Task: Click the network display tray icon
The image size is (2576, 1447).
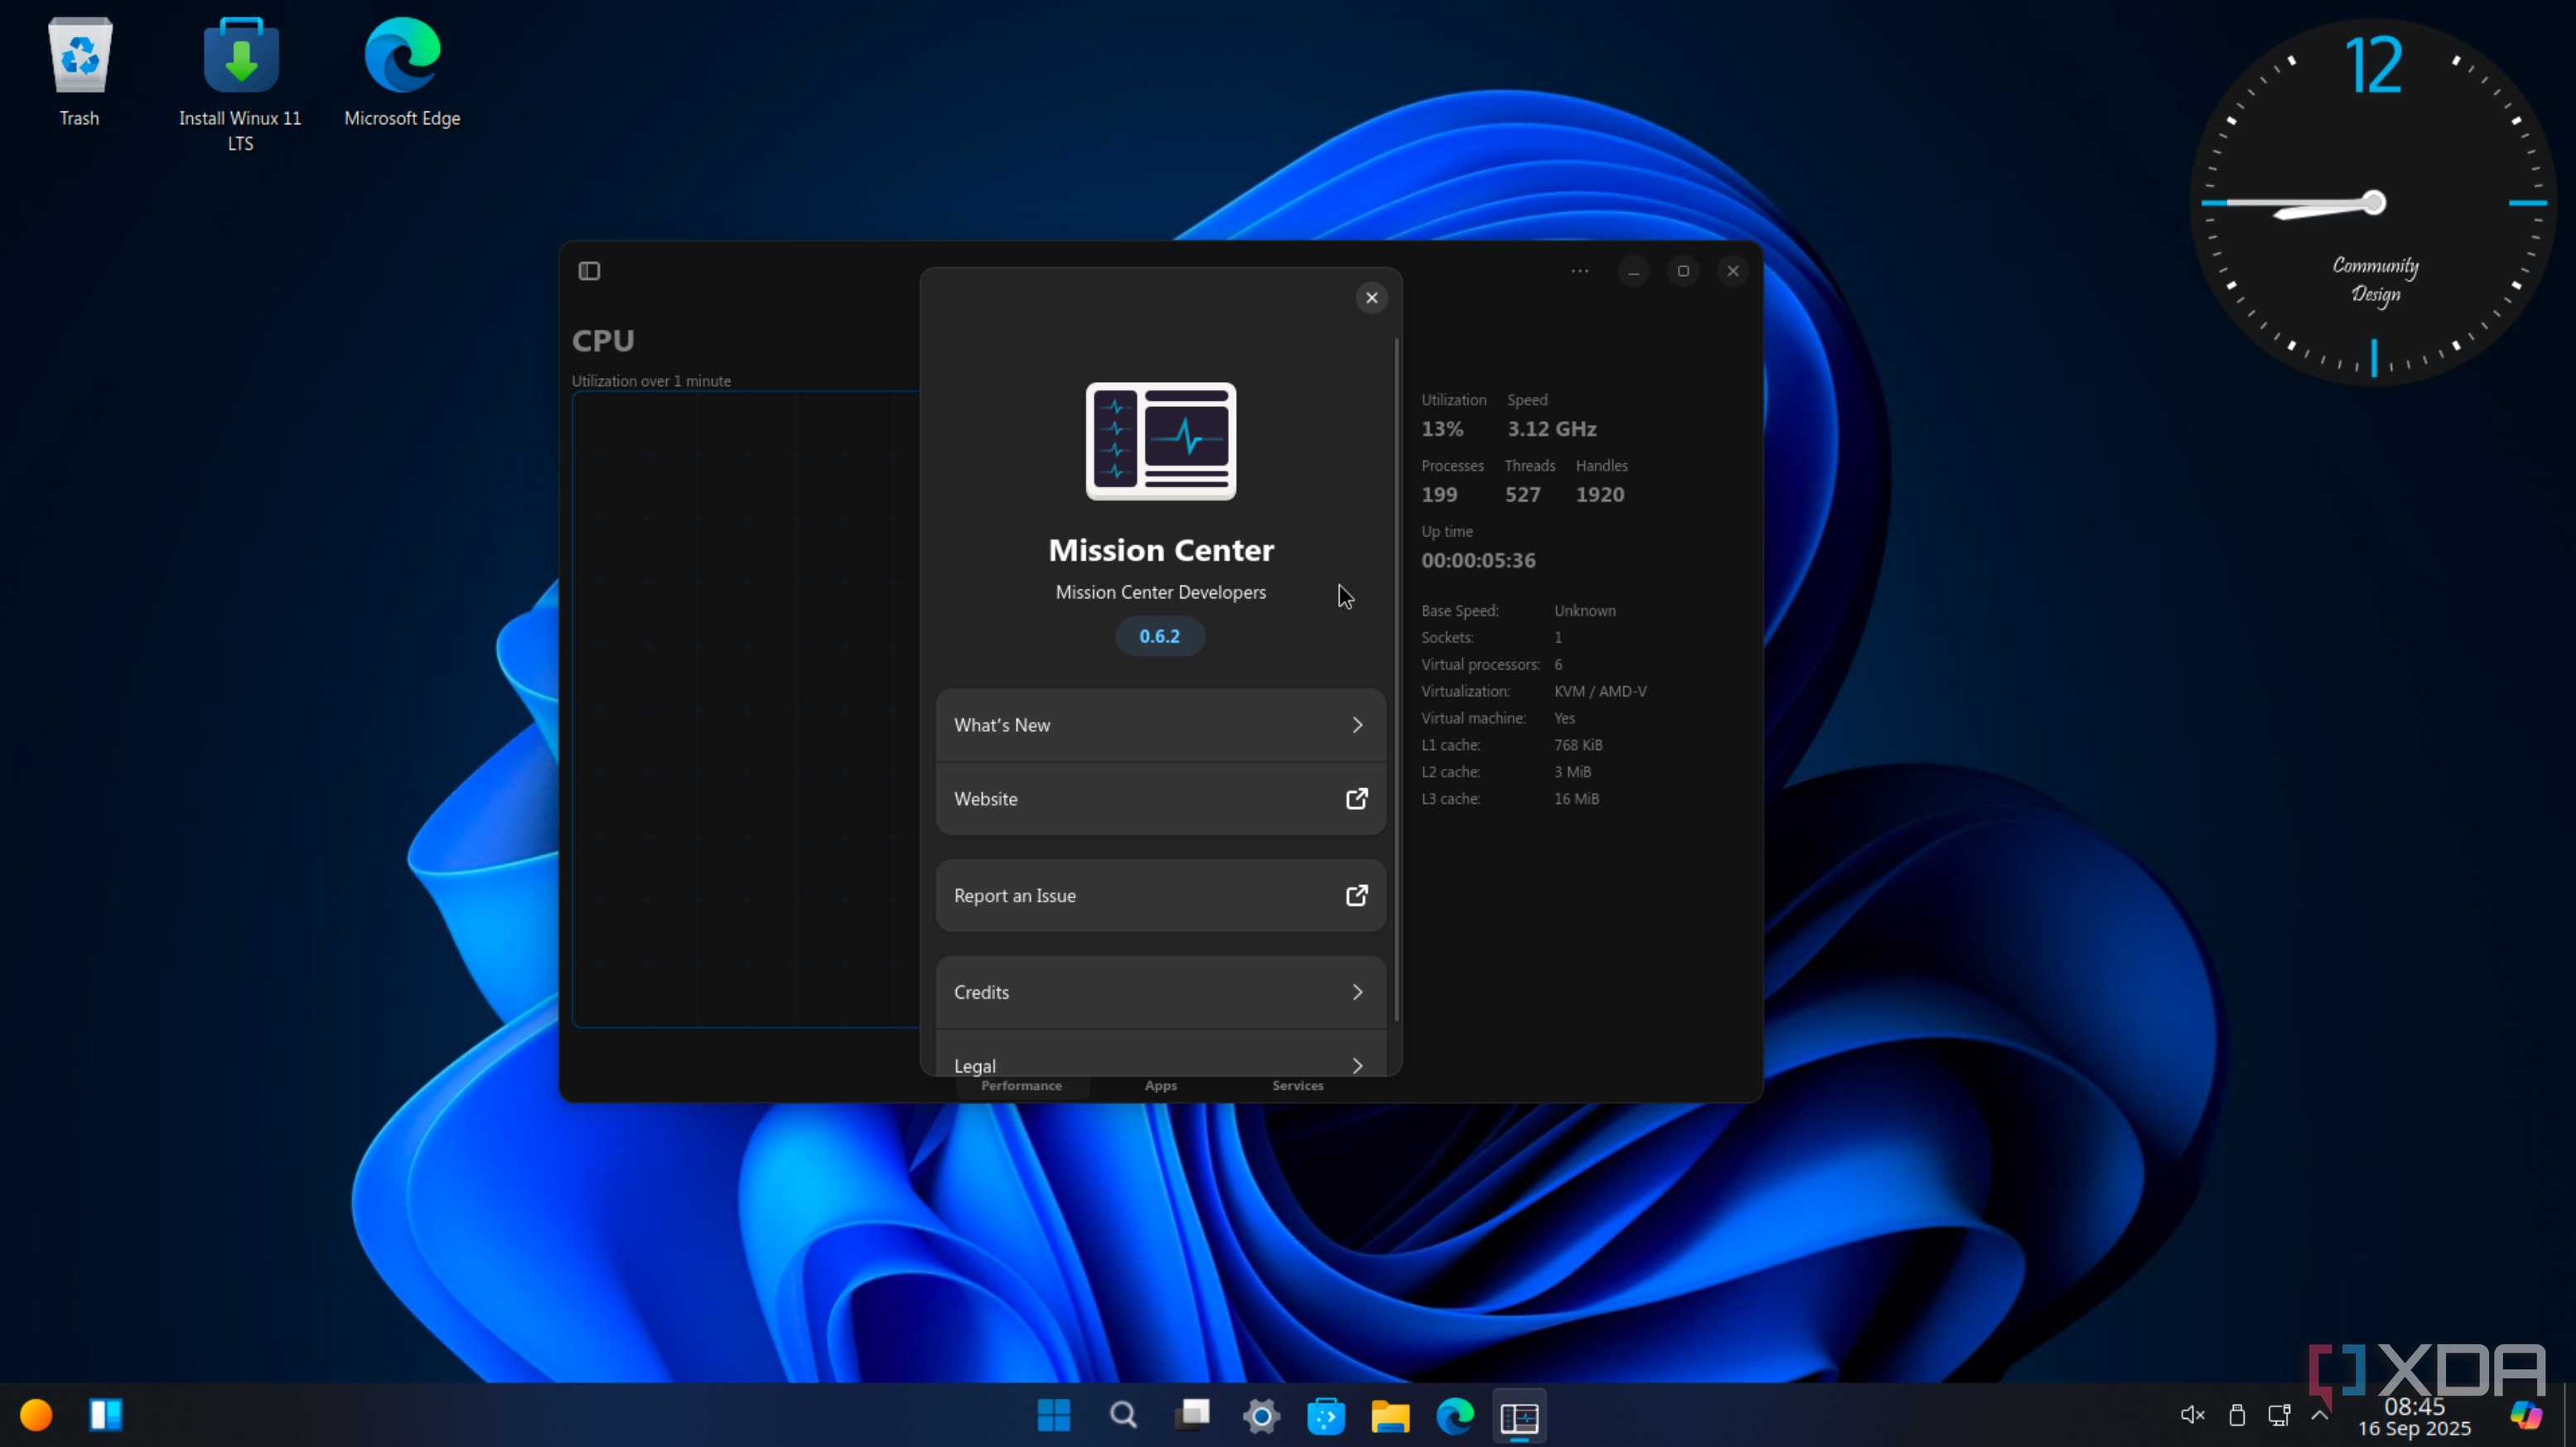Action: pos(2279,1415)
